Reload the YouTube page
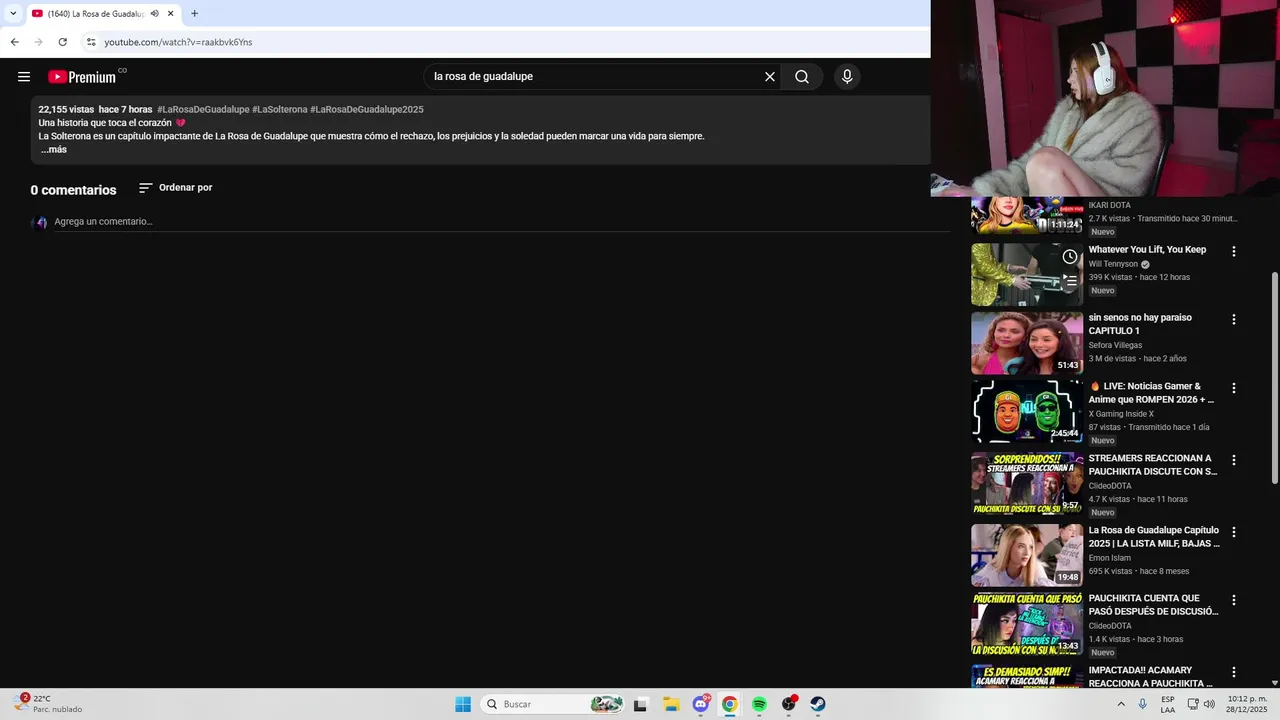Image resolution: width=1280 pixels, height=720 pixels. 62,42
